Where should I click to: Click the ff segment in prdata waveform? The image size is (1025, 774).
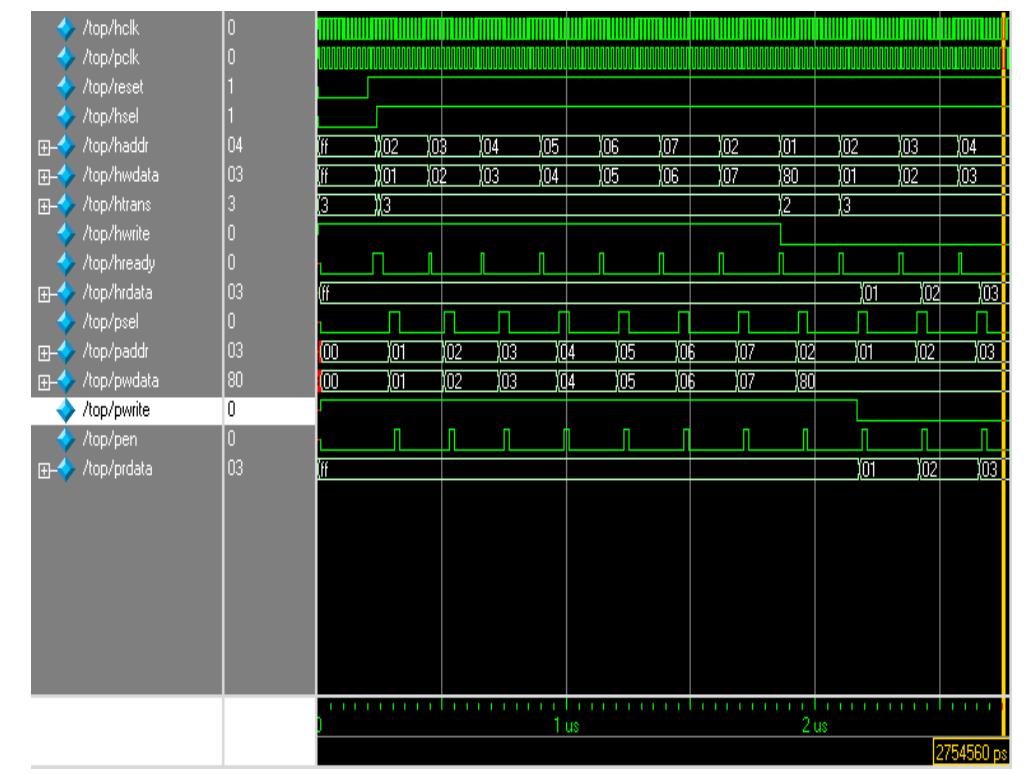click(x=588, y=469)
